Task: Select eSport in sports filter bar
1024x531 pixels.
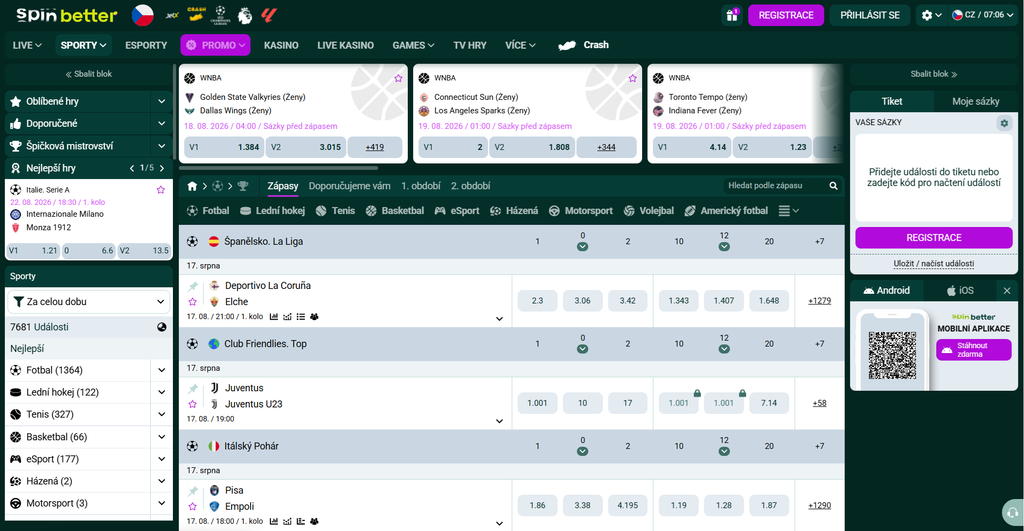Action: 457,211
